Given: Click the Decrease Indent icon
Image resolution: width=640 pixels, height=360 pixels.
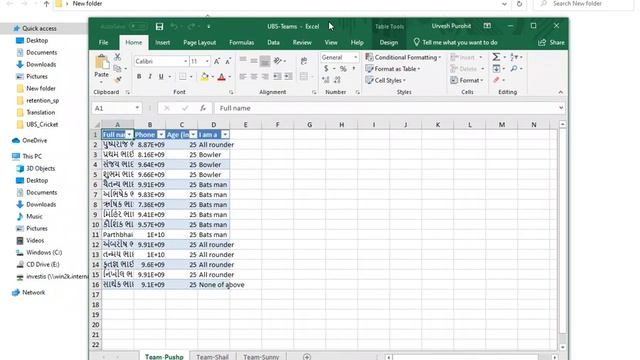Looking at the screenshot, I should coord(277,77).
